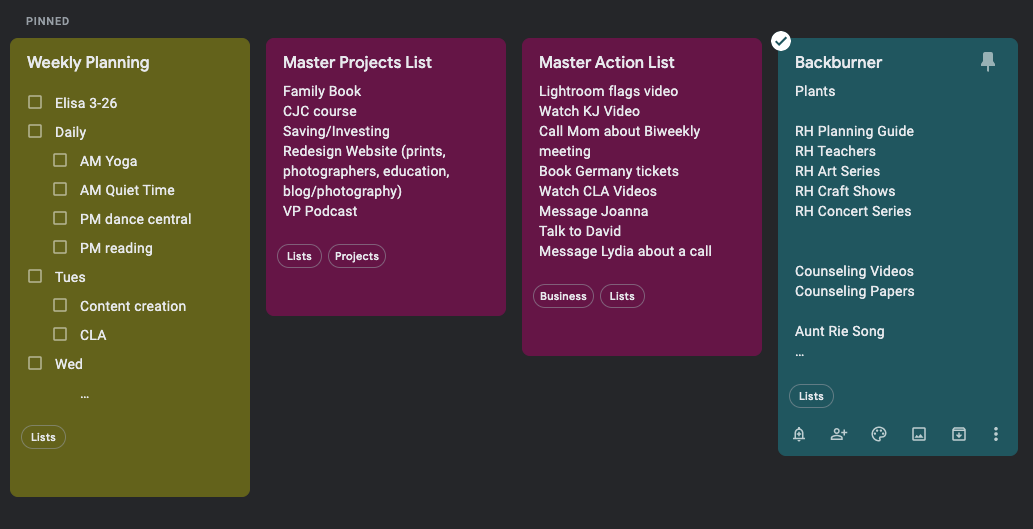
Task: Add a collaborator to Backburner note
Action: 839,434
